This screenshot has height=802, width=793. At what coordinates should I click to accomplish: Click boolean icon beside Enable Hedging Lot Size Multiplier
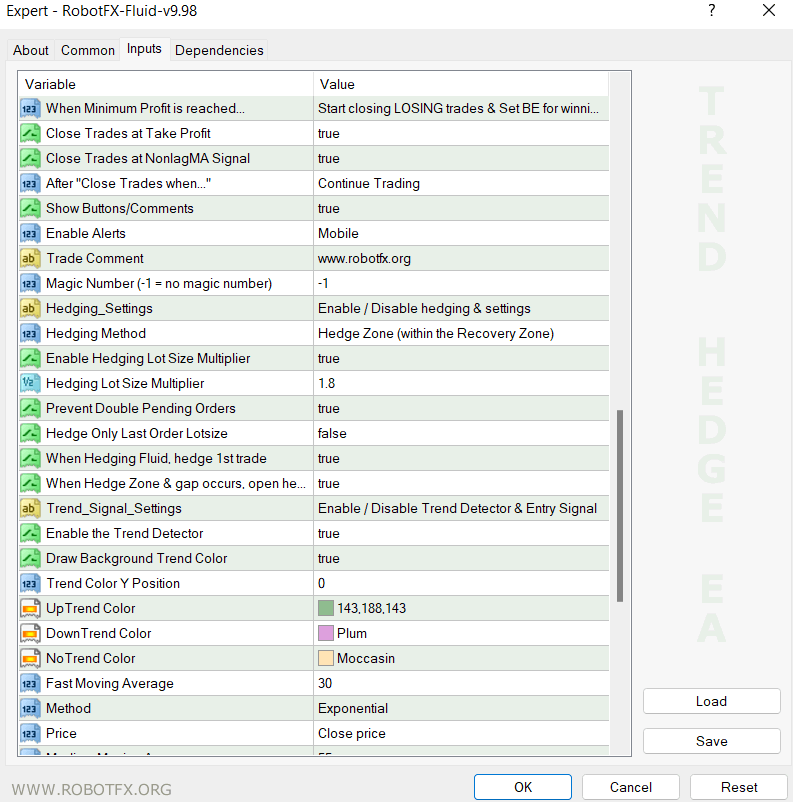tap(30, 359)
